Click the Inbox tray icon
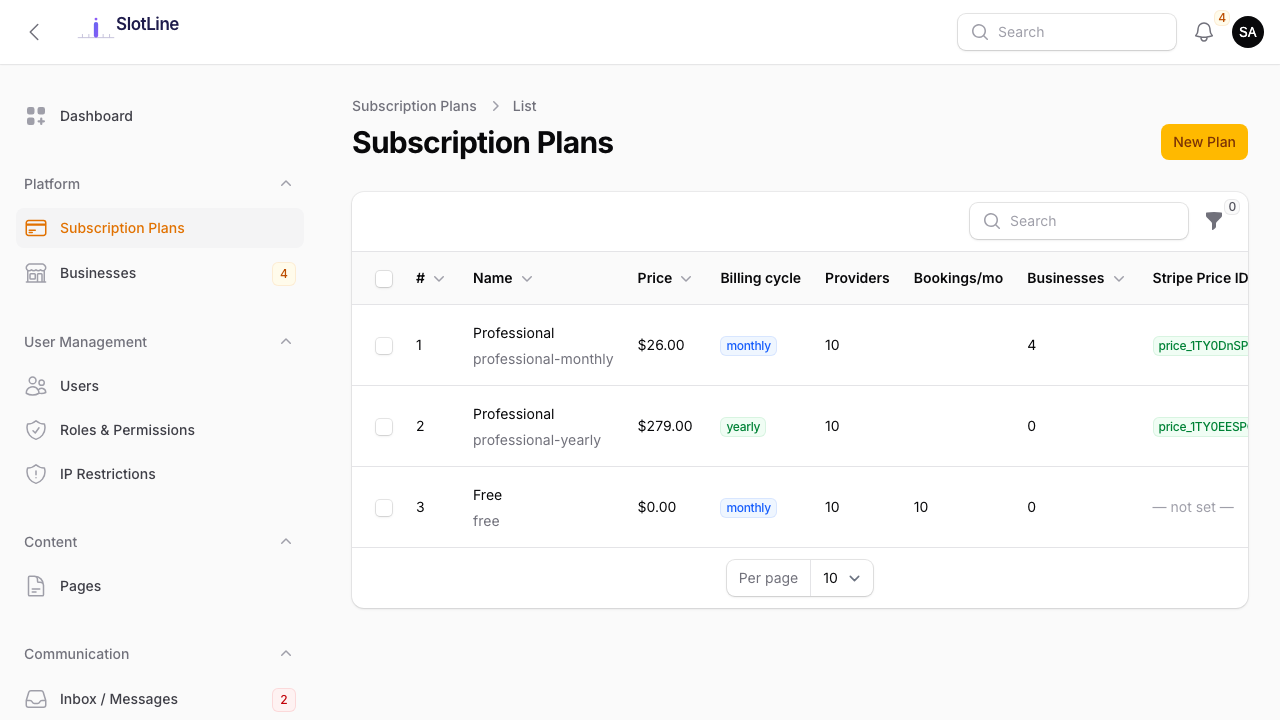This screenshot has height=720, width=1280. 36,699
